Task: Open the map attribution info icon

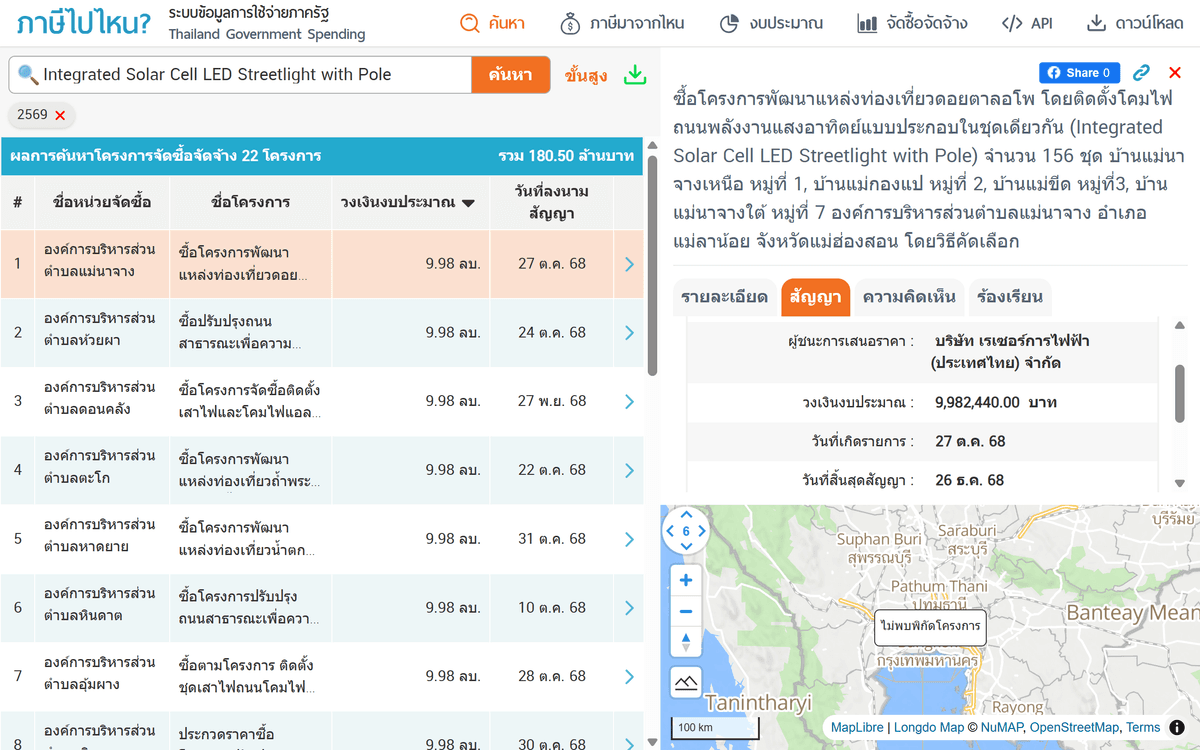Action: [1177, 727]
